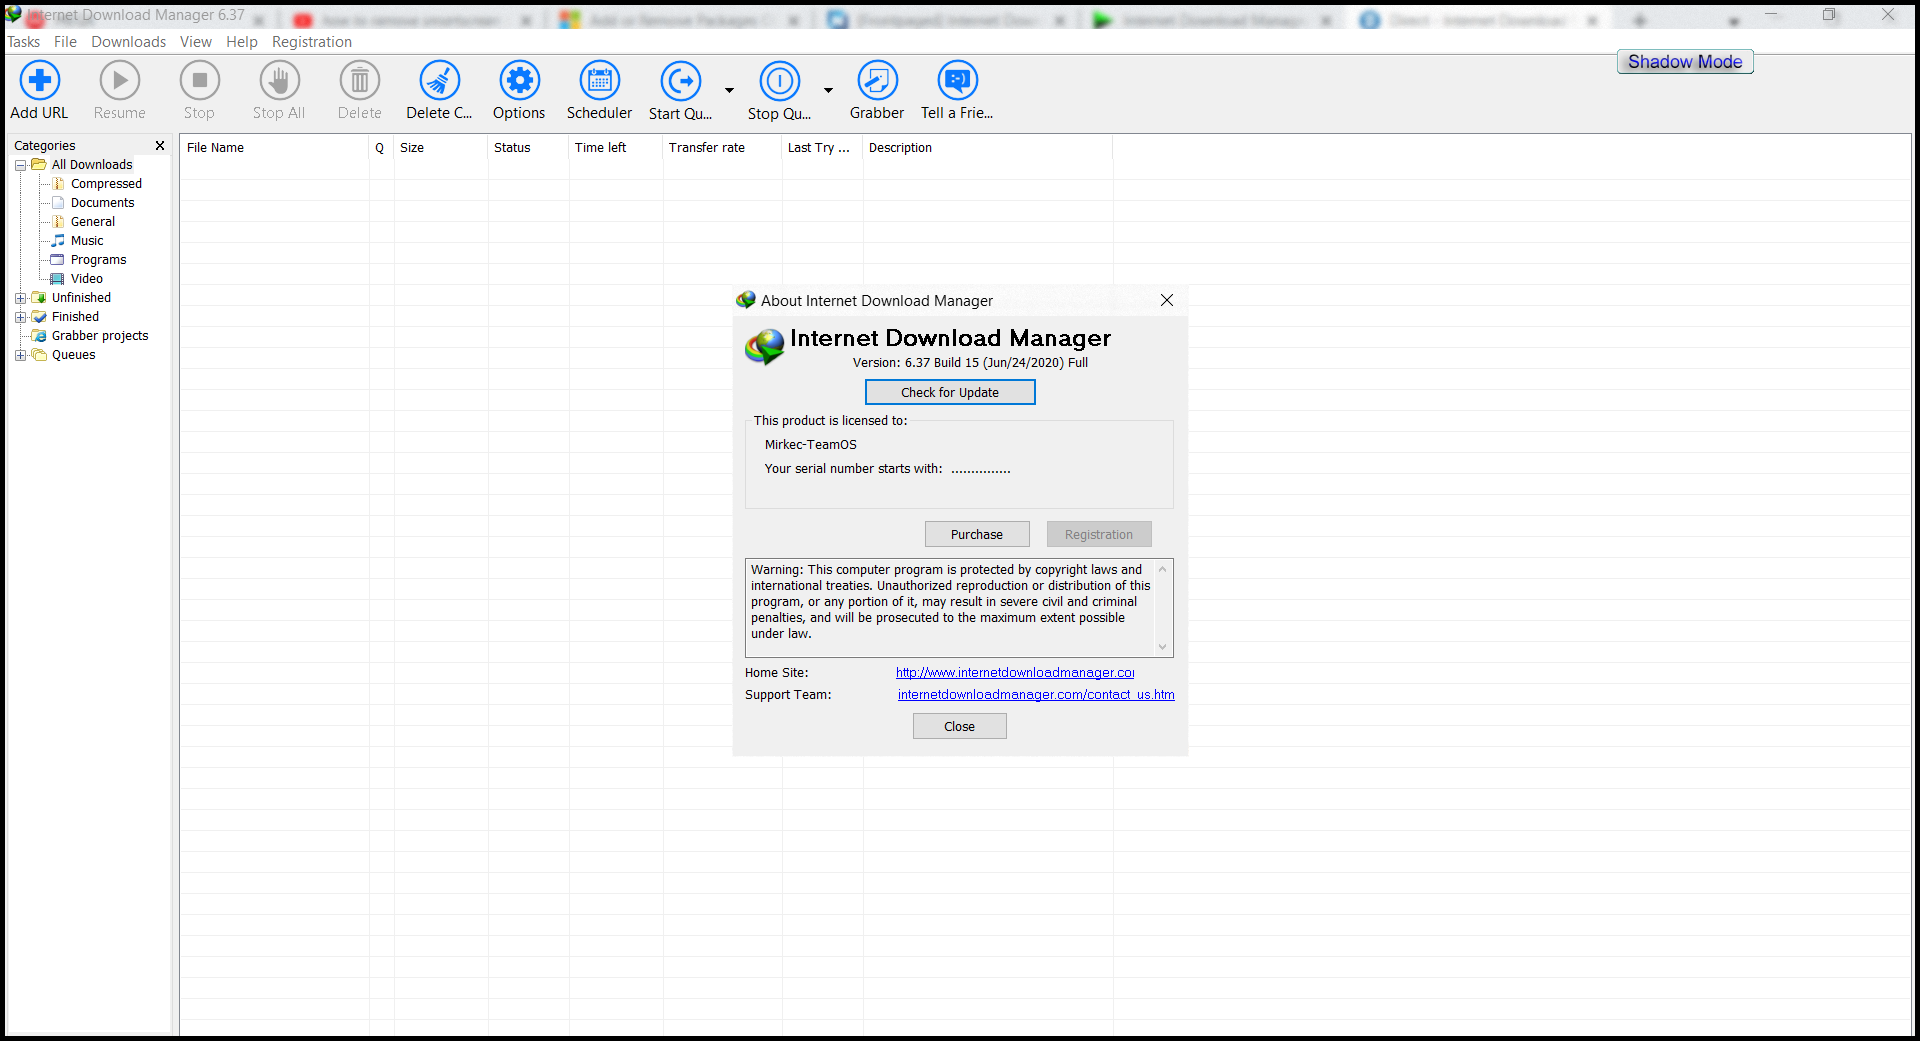Sort by Status column header
1920x1041 pixels.
click(x=528, y=148)
